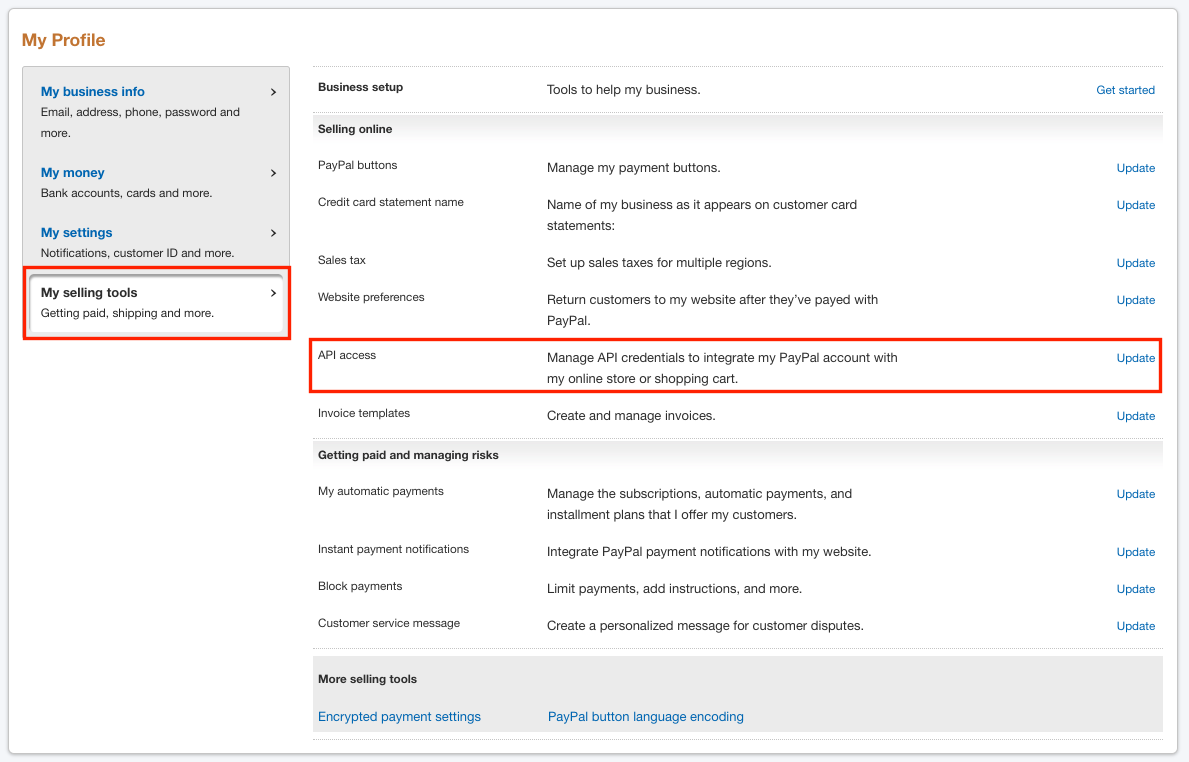Update Instant payment notifications

click(1135, 553)
